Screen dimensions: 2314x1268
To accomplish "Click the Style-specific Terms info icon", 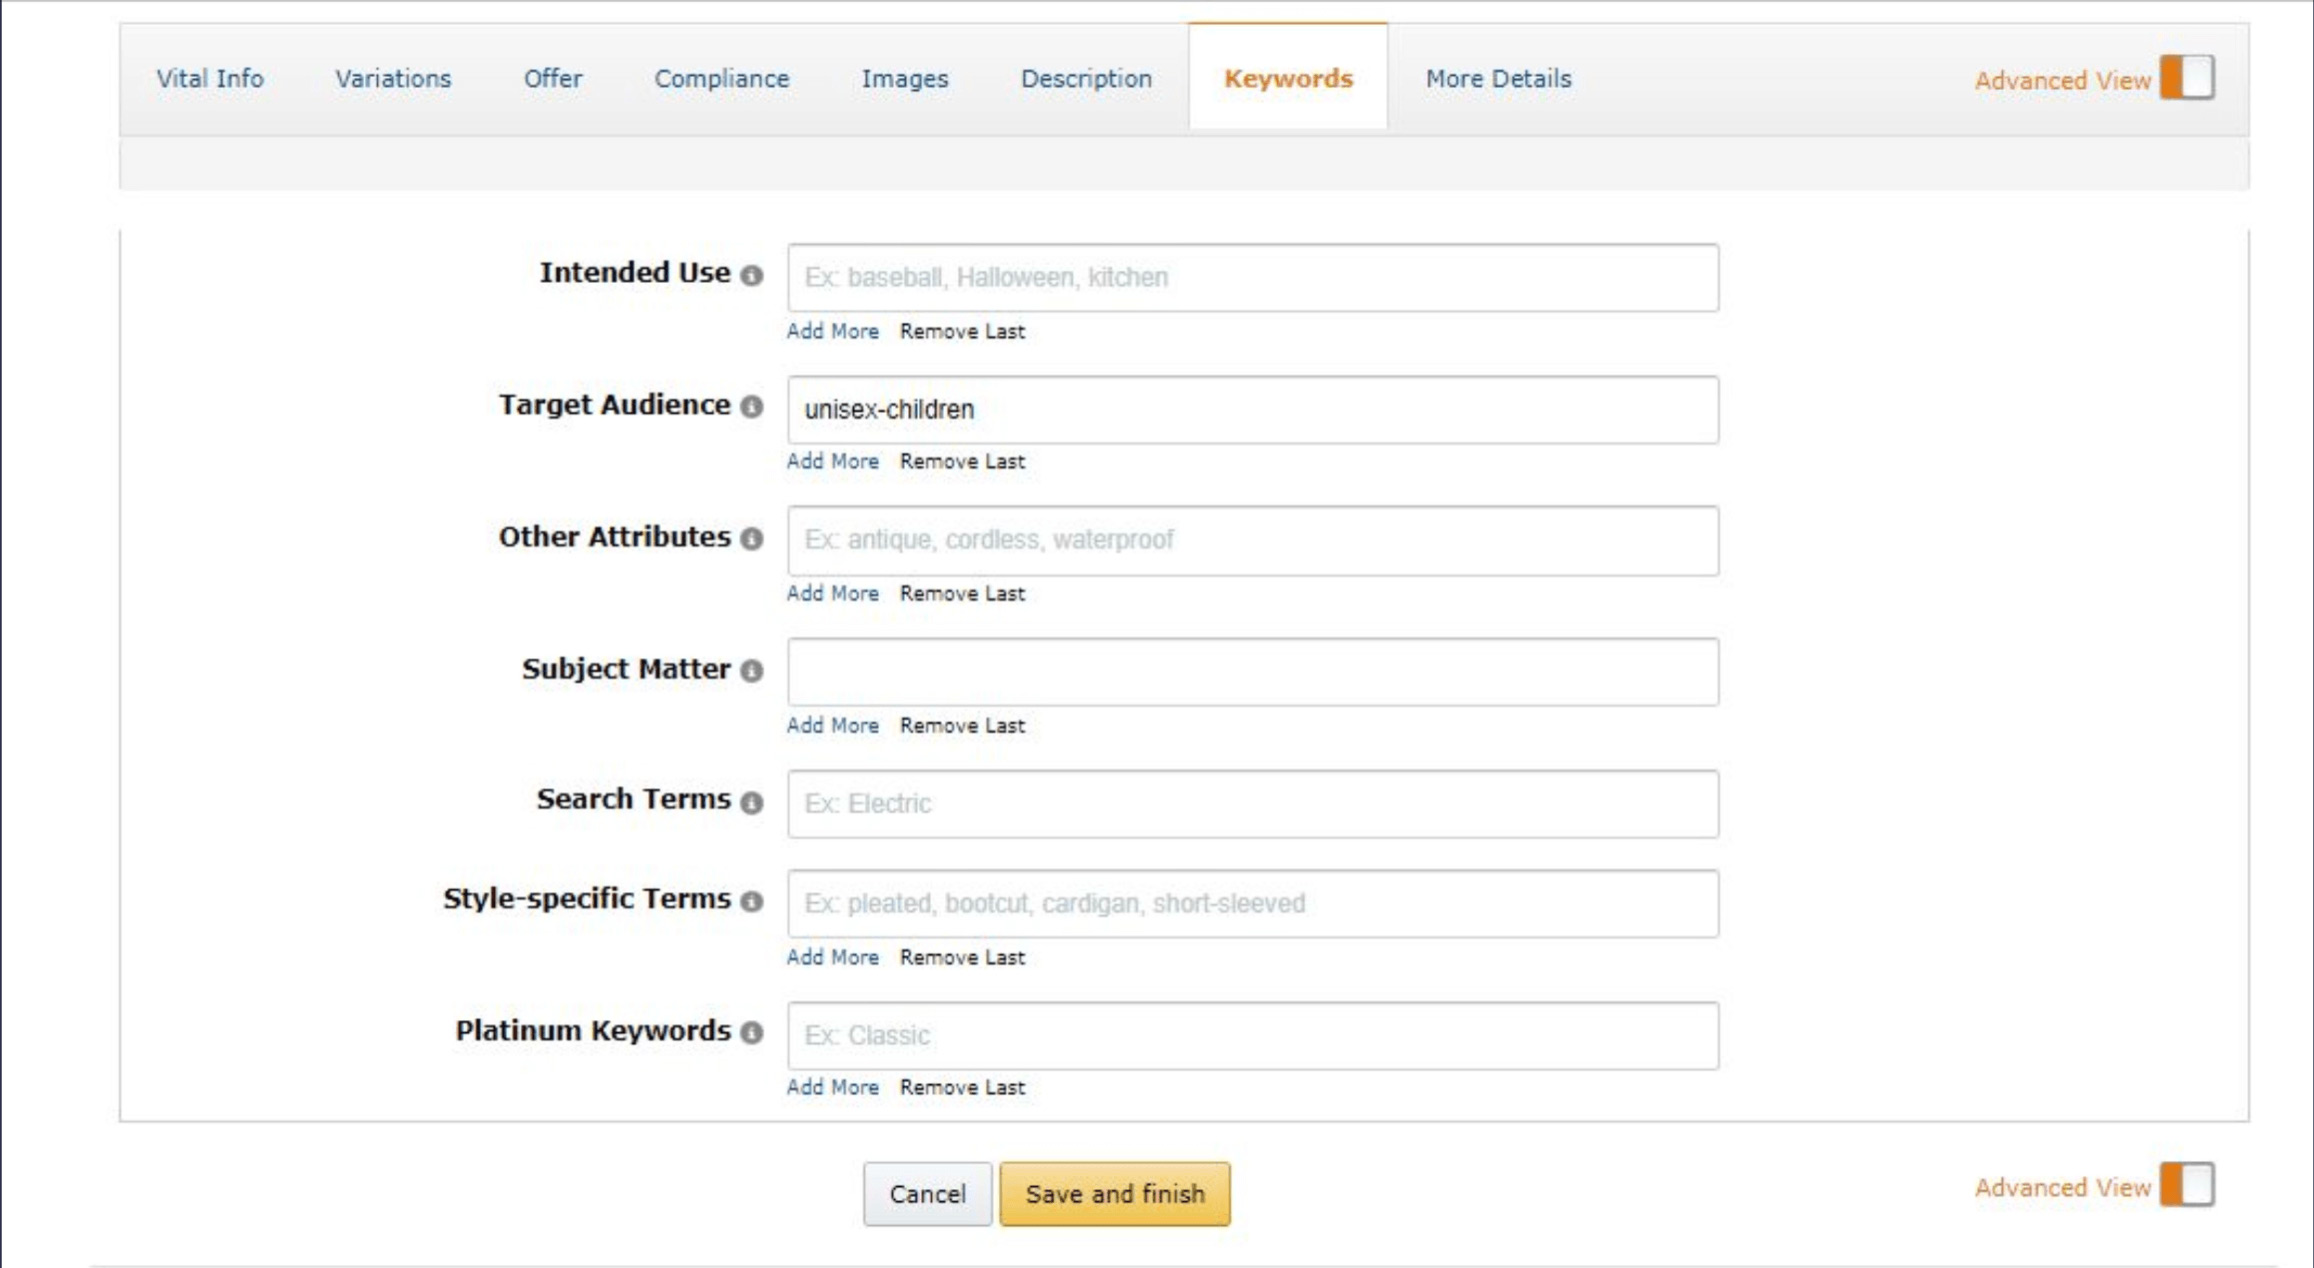I will click(x=752, y=901).
